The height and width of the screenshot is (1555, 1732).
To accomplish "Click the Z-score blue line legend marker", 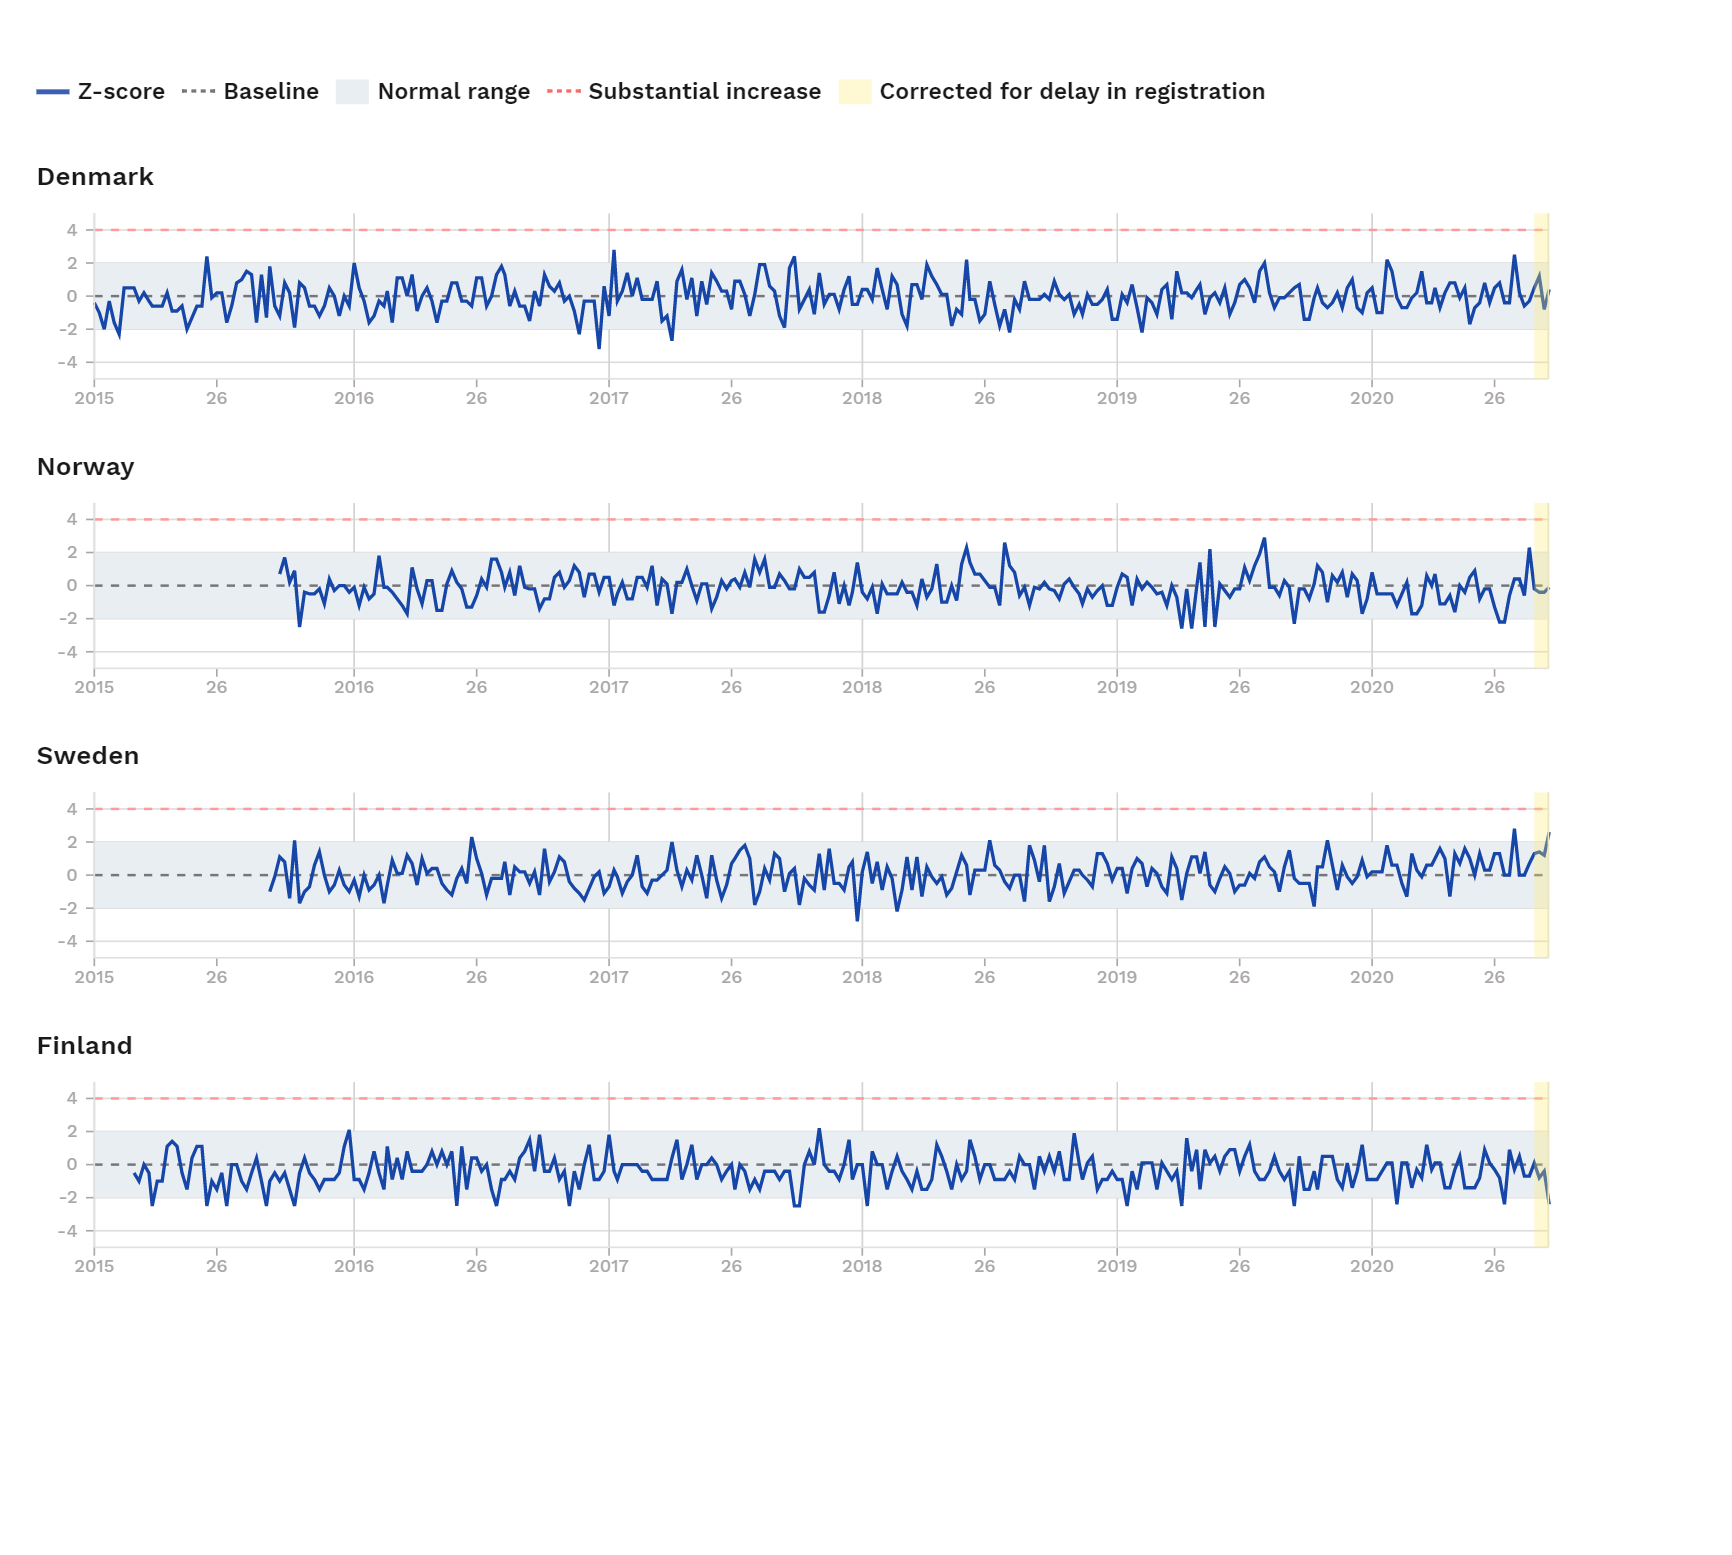I will click(x=53, y=92).
